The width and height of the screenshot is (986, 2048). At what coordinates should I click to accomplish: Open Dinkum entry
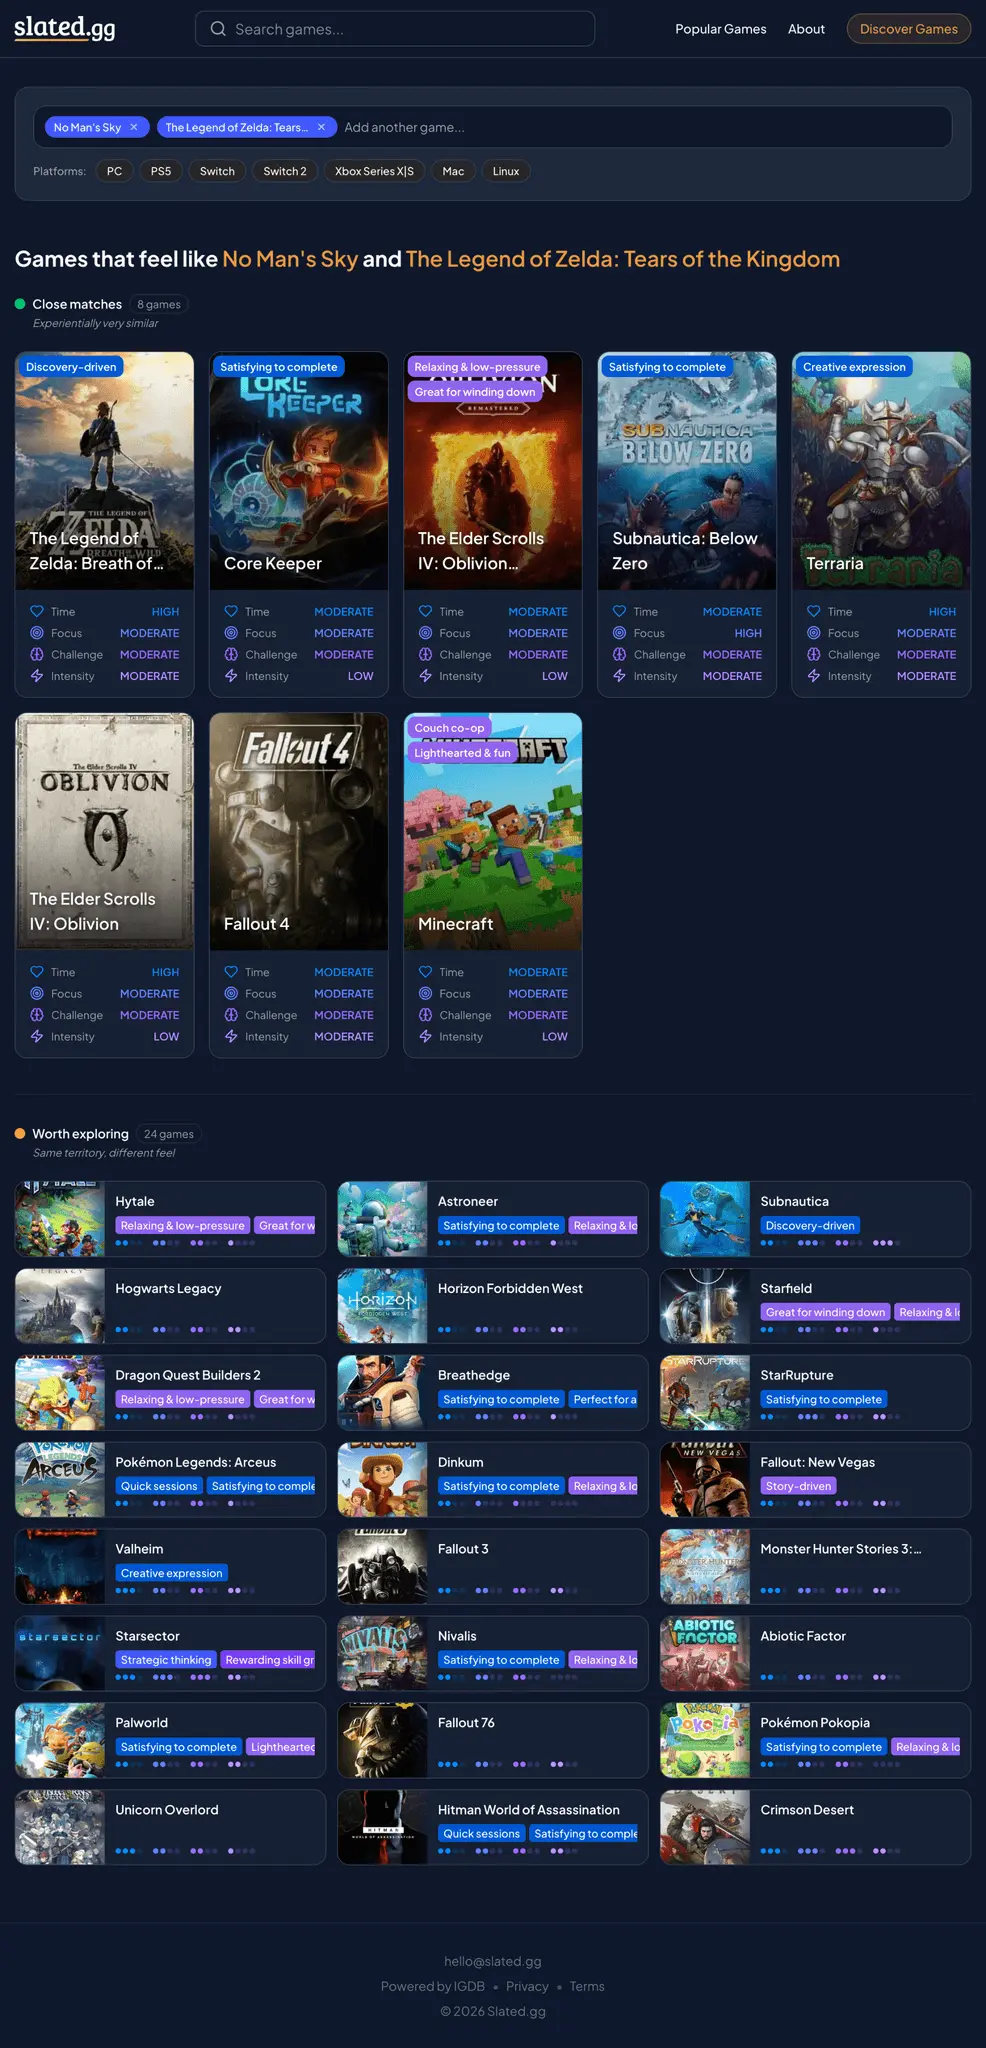tap(493, 1480)
